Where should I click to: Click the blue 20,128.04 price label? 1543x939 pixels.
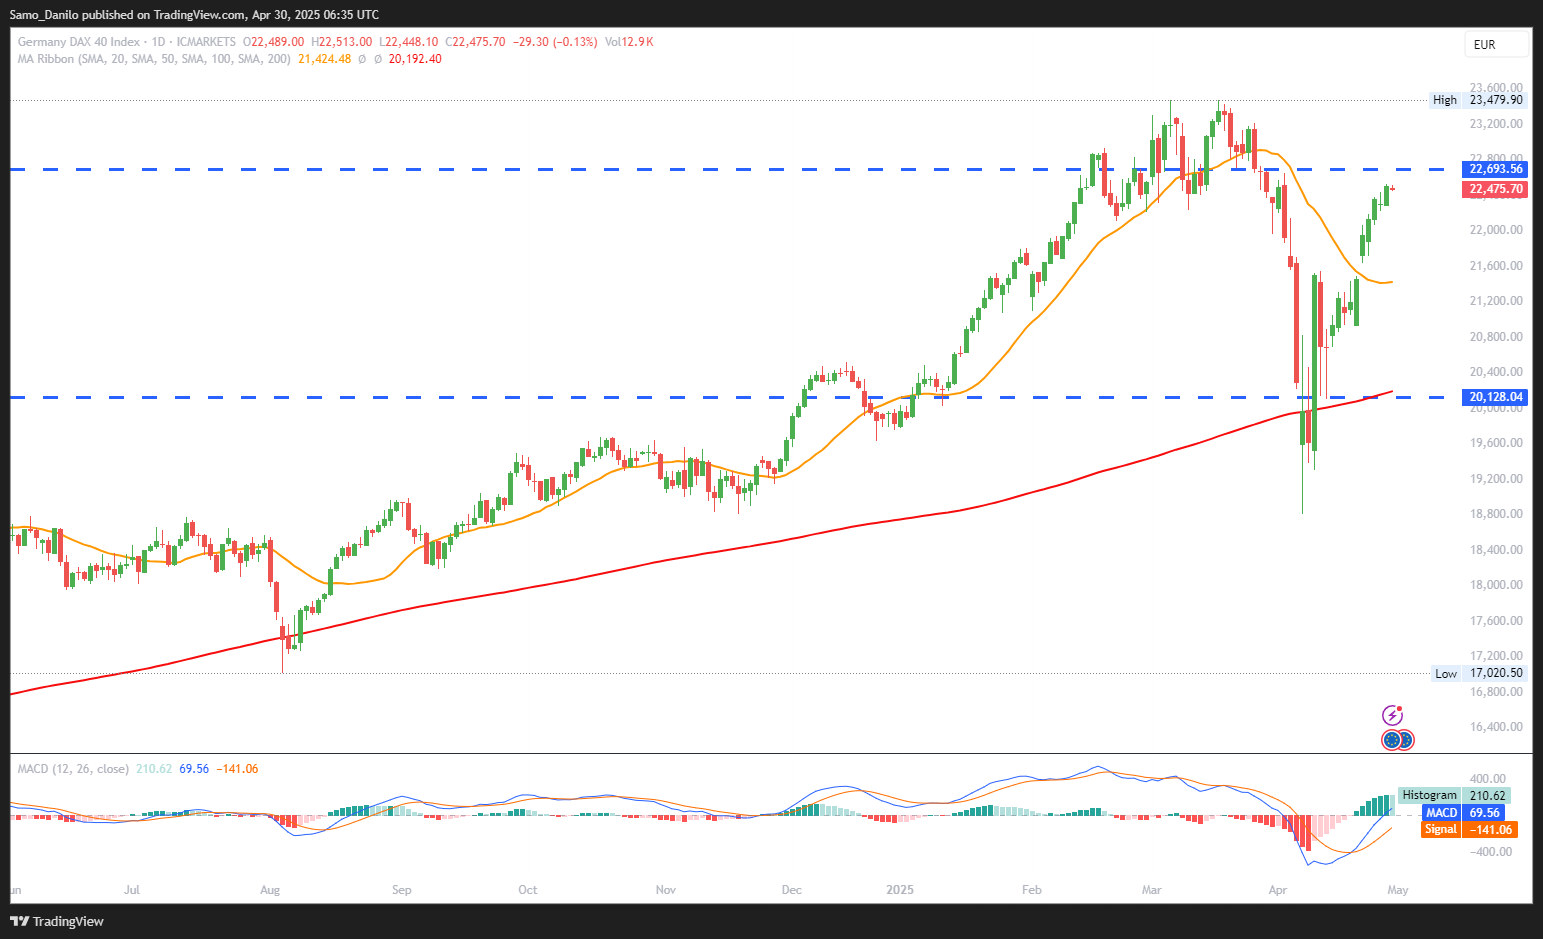(x=1495, y=397)
